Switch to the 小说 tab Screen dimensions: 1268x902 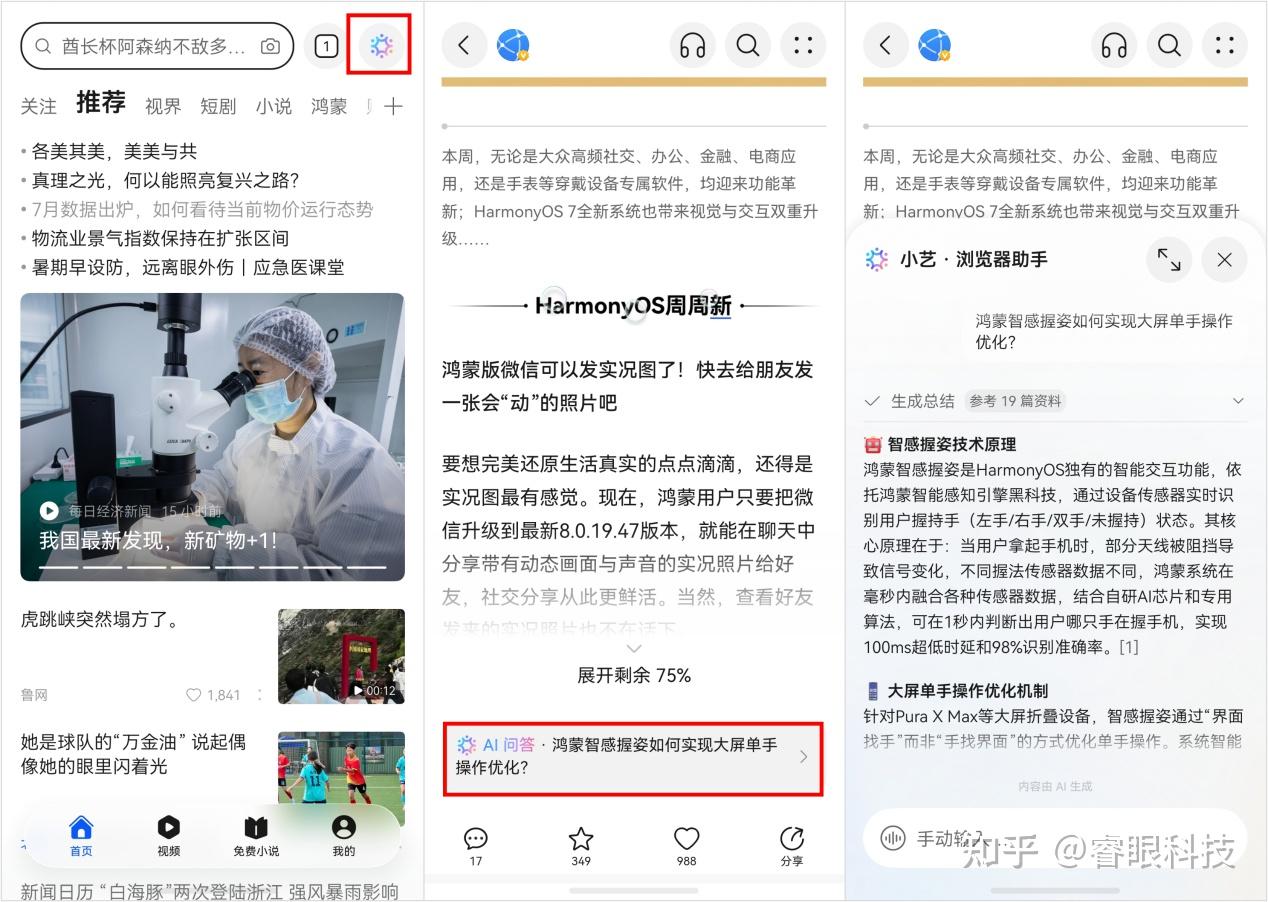click(273, 106)
